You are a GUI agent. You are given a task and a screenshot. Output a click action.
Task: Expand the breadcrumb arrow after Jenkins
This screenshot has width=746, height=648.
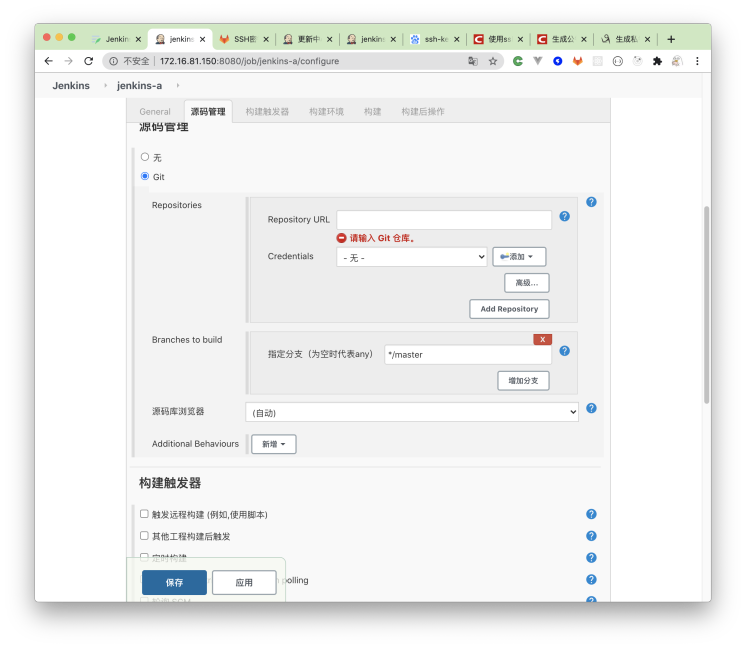[105, 85]
